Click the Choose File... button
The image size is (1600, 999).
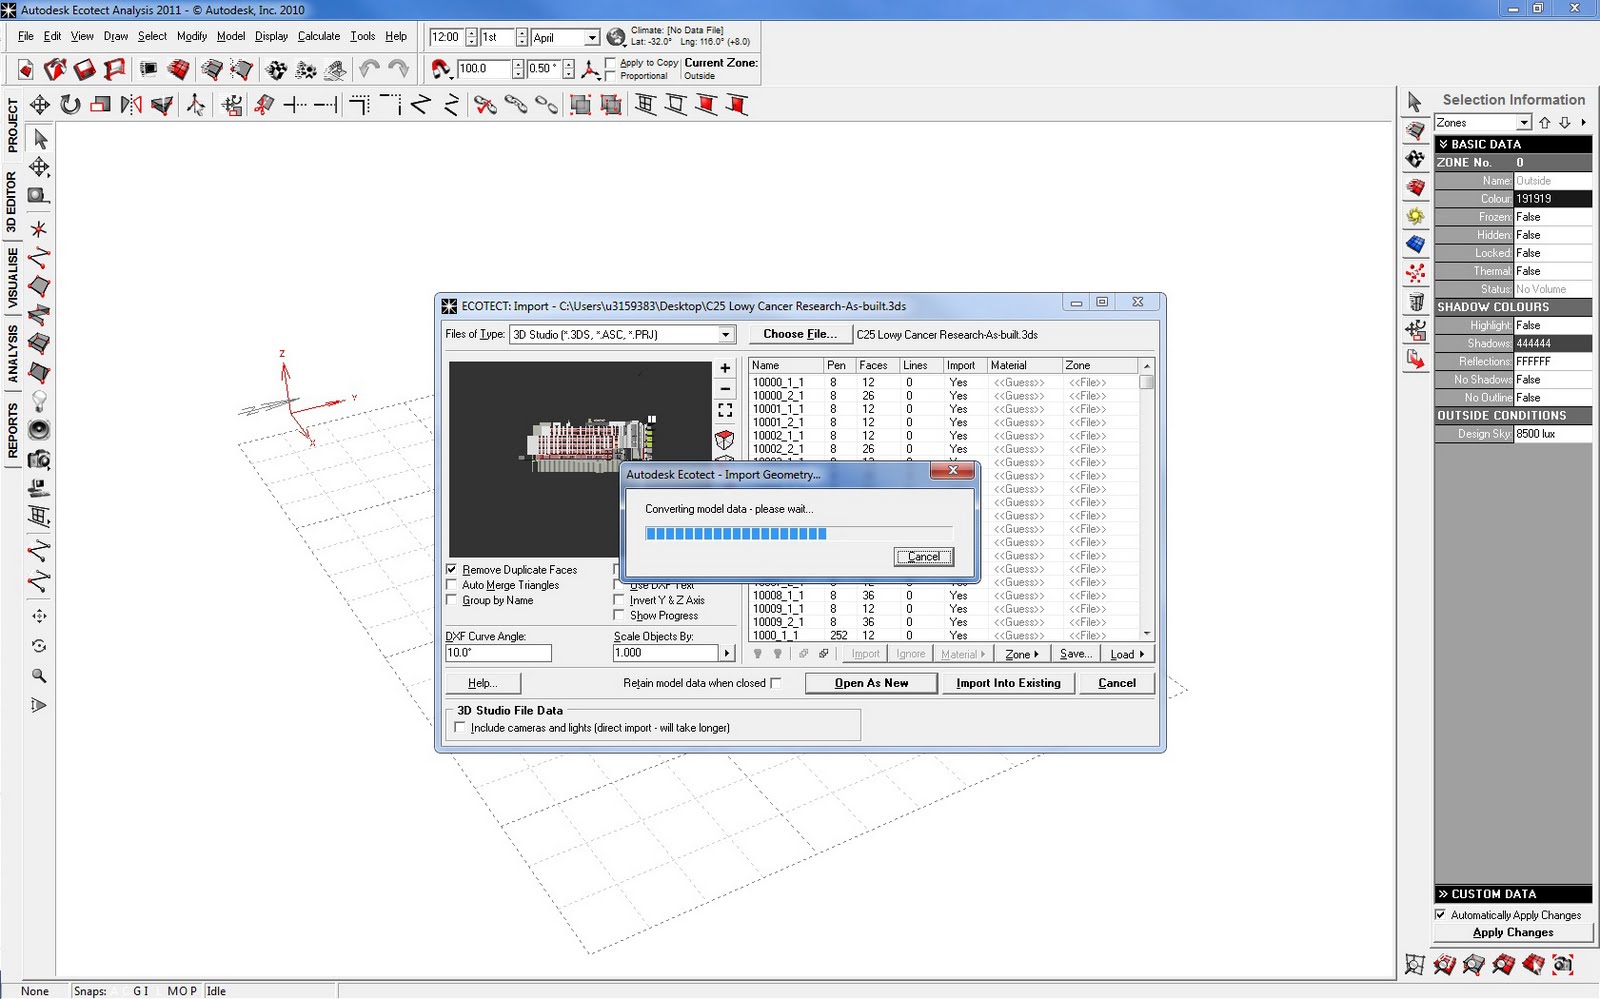click(800, 334)
